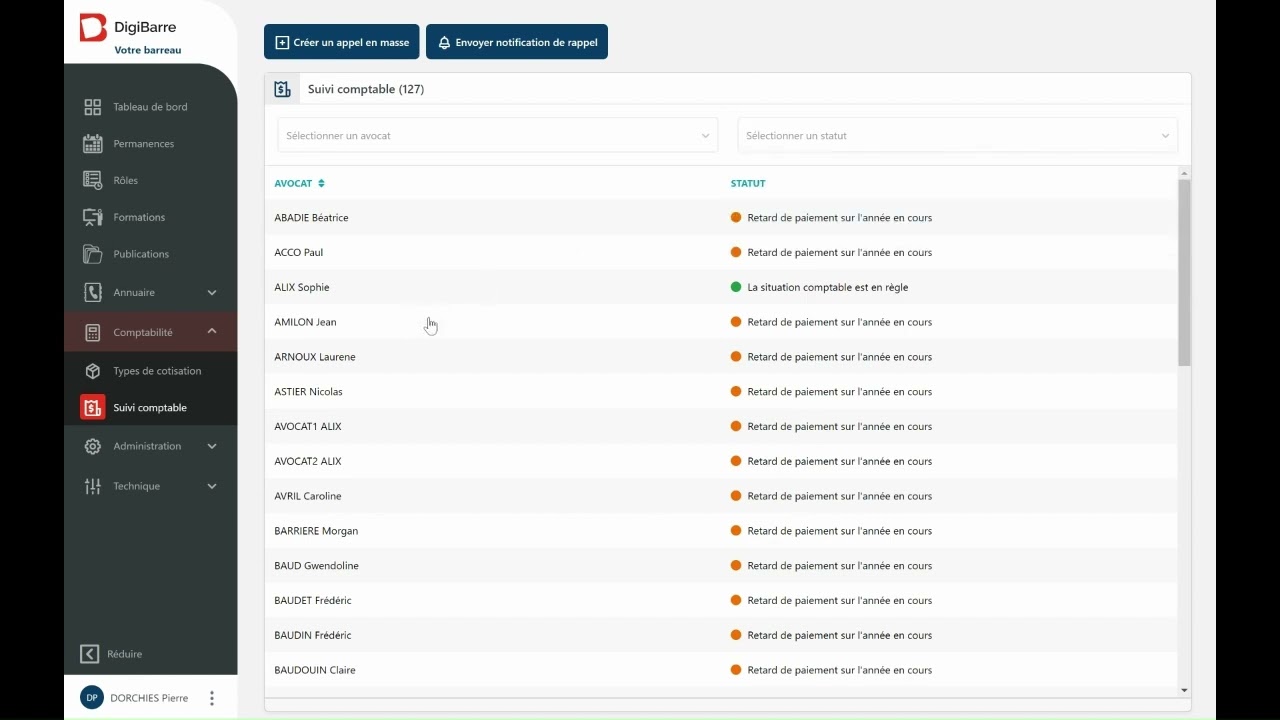Click the 'Suivi comptable (127)' panel title
This screenshot has width=1280, height=720.
[366, 89]
